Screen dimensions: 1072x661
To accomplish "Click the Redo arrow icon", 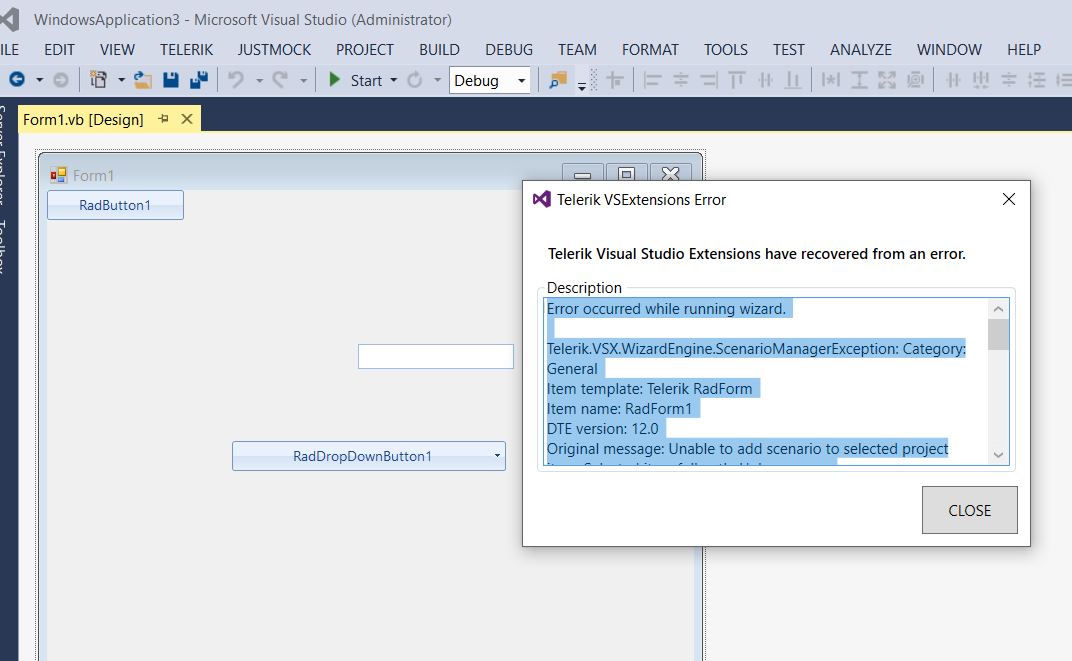I will pyautogui.click(x=280, y=80).
